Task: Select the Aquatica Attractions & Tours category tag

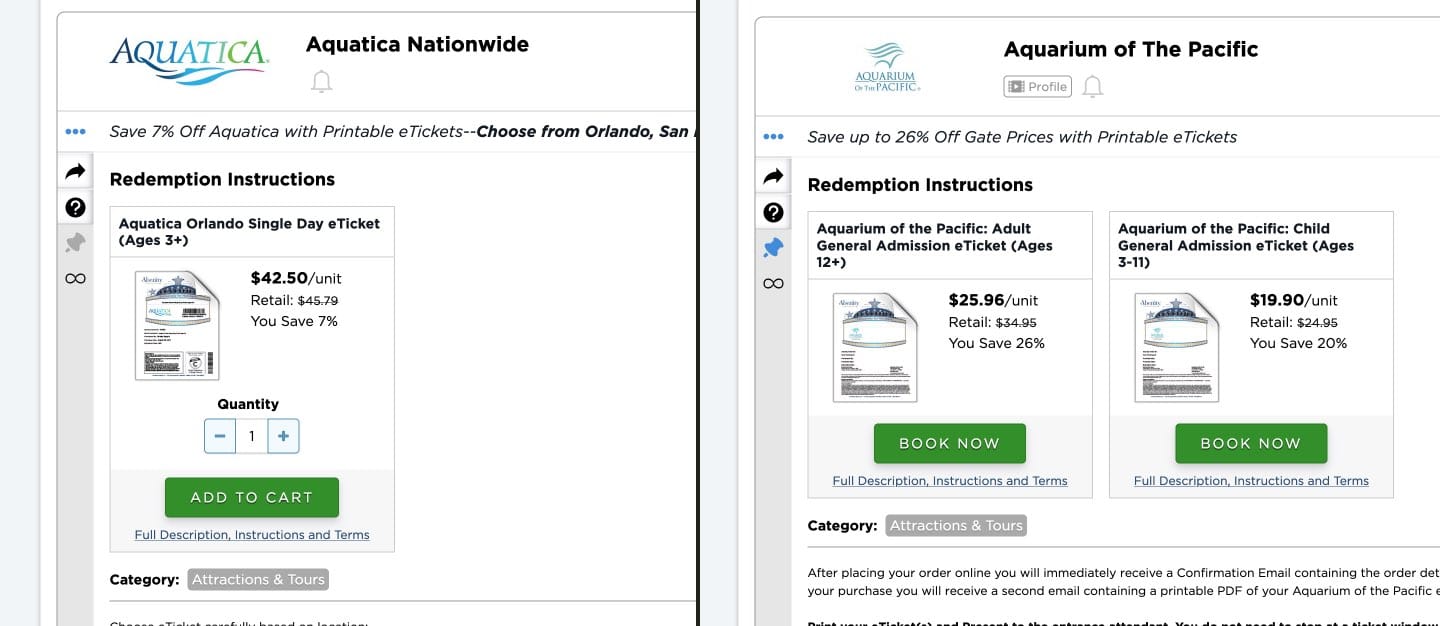Action: (258, 579)
